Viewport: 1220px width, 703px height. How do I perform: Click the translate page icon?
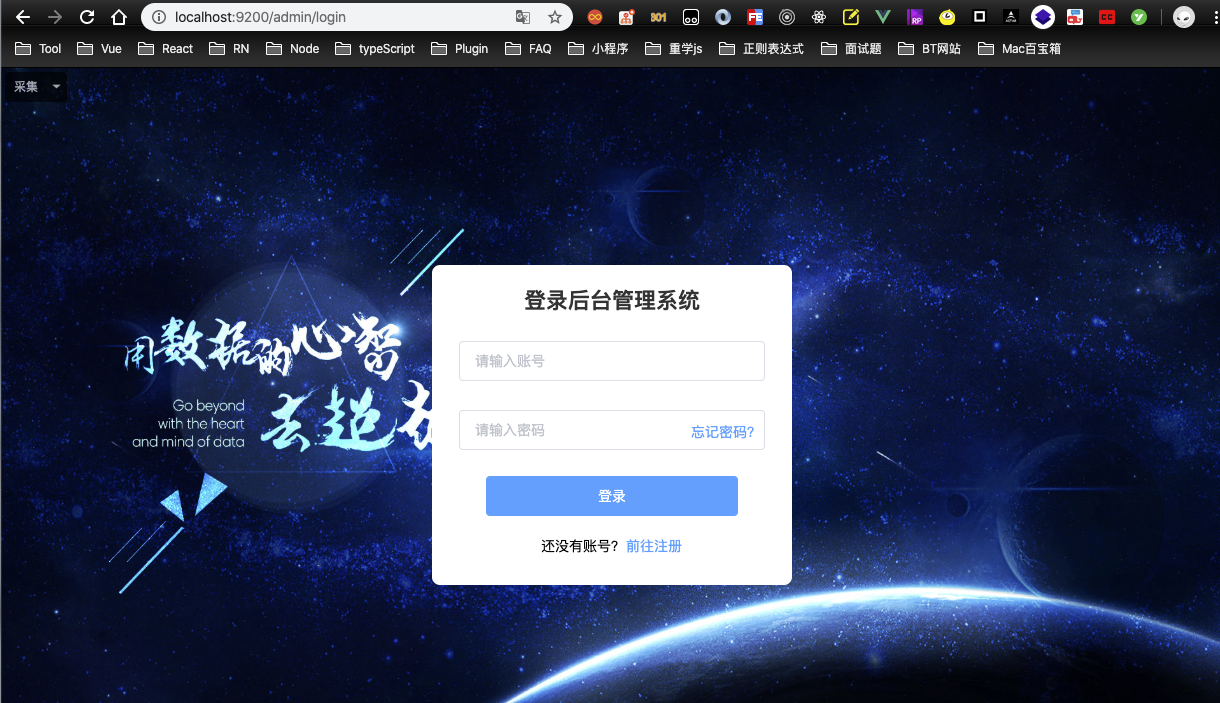[523, 17]
